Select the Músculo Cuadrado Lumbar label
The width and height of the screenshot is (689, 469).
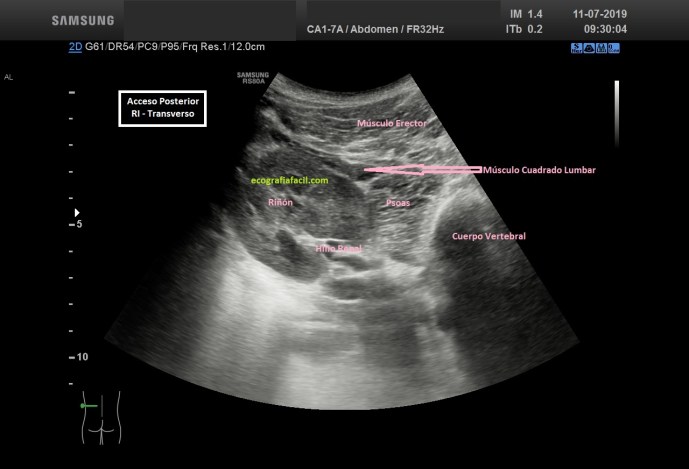click(x=539, y=170)
